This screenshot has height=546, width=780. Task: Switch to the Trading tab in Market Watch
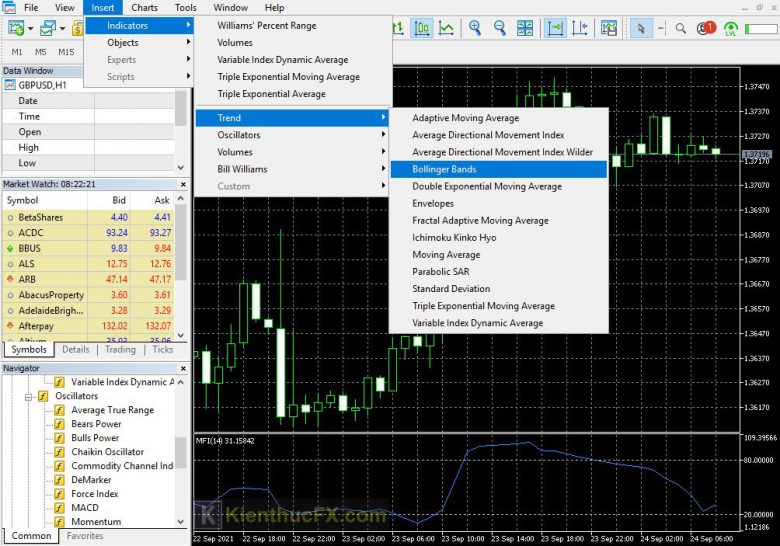(x=120, y=349)
